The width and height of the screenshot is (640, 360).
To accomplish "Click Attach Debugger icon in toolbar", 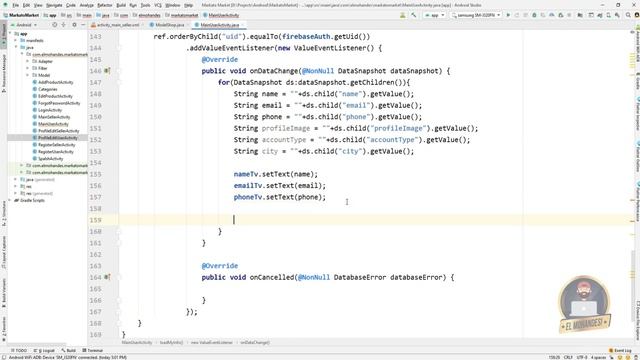I will coord(561,15).
